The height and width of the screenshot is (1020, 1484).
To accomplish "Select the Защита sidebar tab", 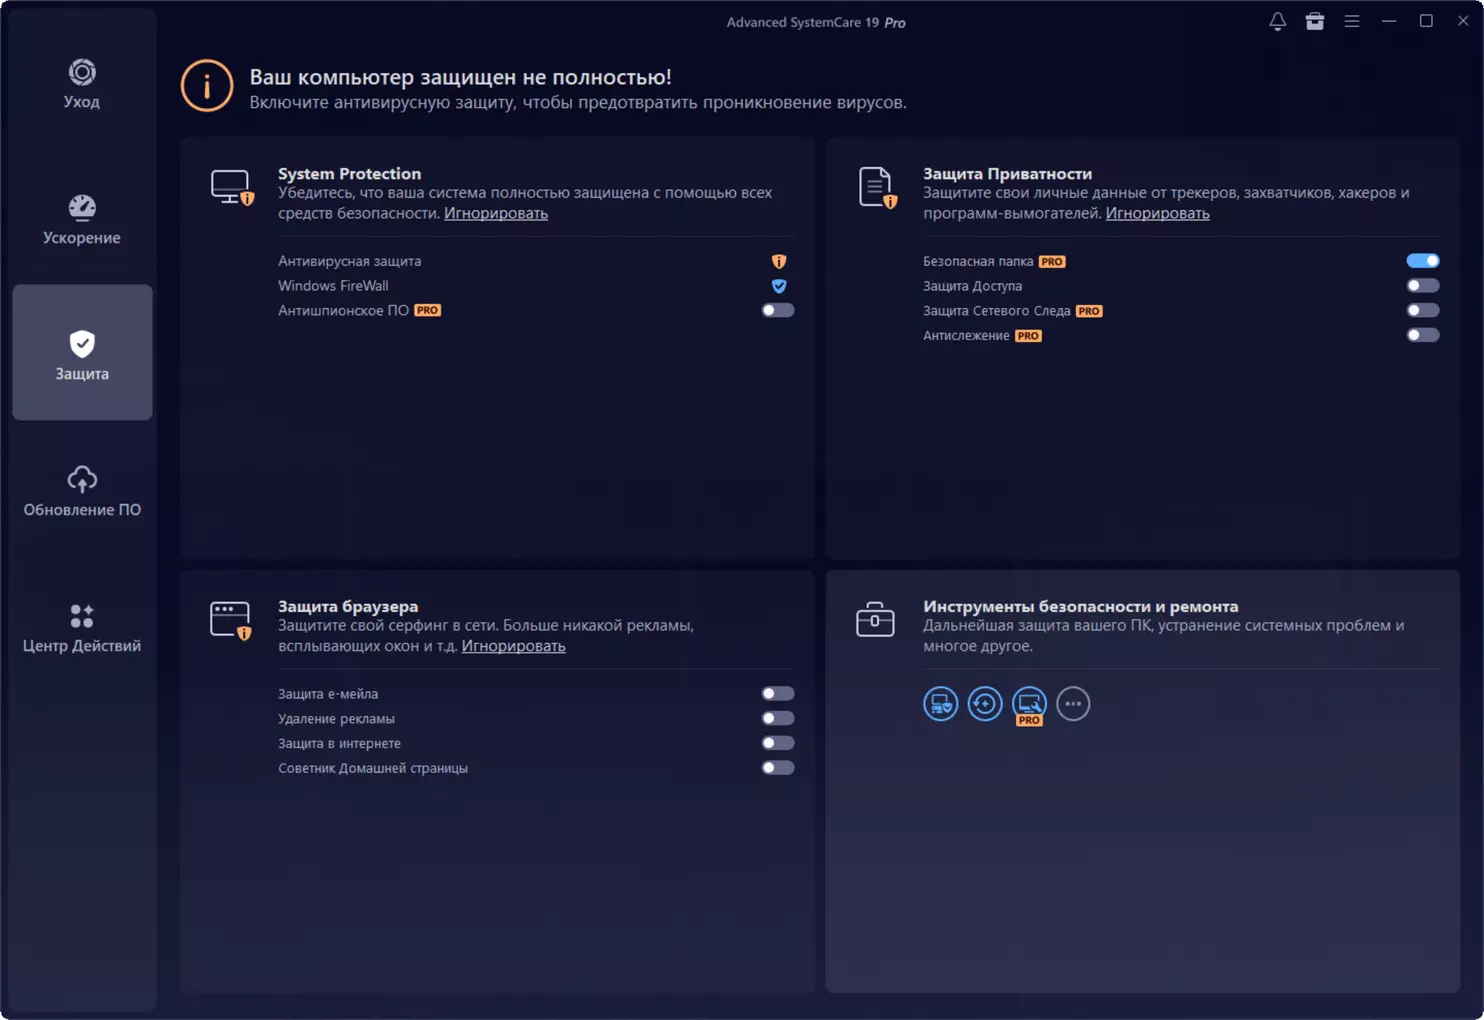I will 82,352.
